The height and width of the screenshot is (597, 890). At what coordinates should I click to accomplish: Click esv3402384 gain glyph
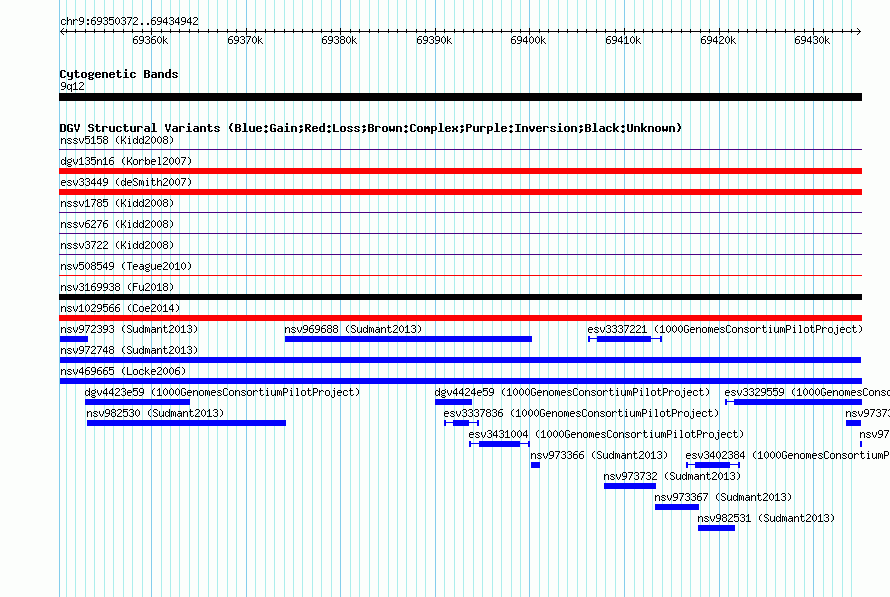713,465
